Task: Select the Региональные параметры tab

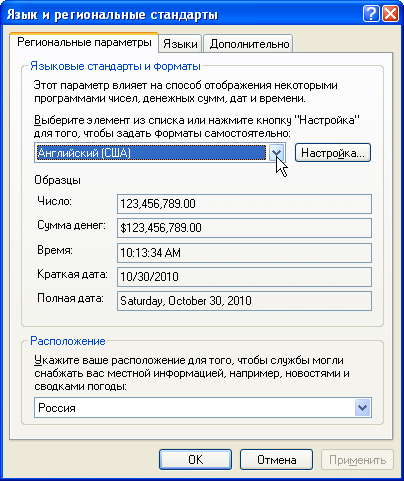Action: pyautogui.click(x=84, y=43)
